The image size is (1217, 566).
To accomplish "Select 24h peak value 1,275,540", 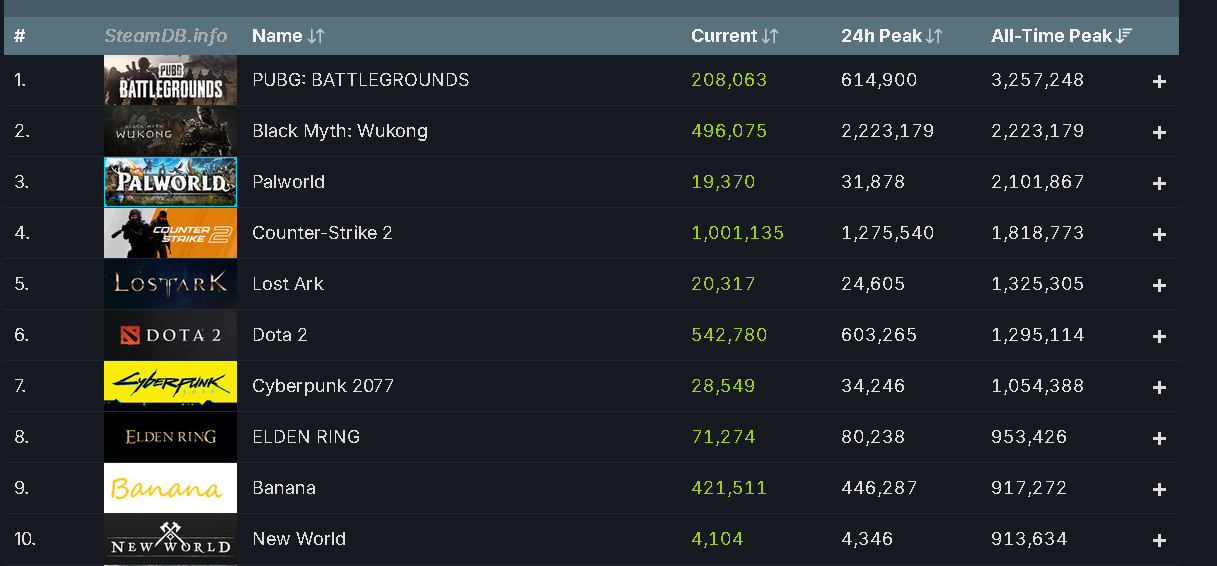I will [888, 233].
